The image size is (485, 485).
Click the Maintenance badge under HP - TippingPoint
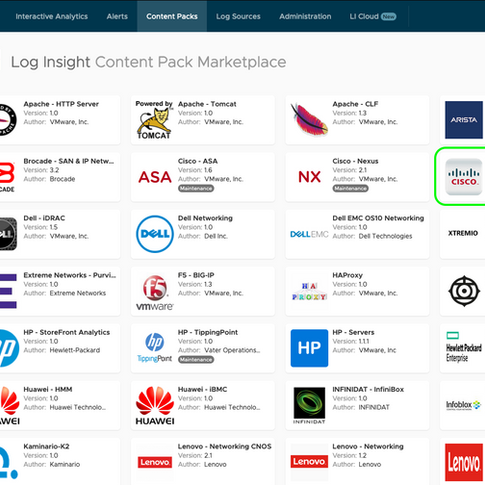196,360
